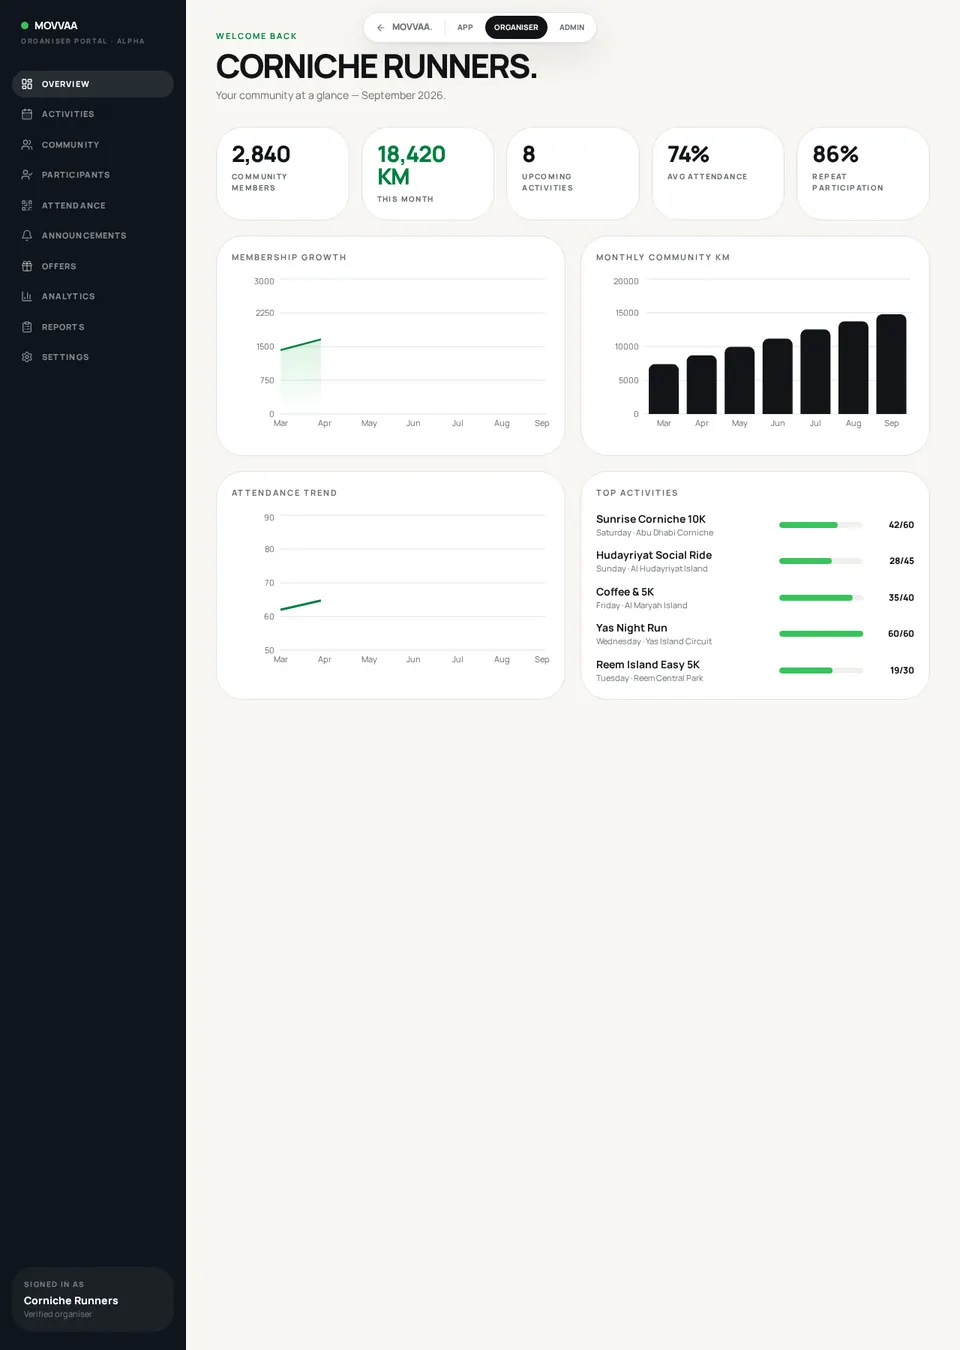Screen dimensions: 960x1350
Task: Switch to the ADMIN tab
Action: tap(572, 27)
